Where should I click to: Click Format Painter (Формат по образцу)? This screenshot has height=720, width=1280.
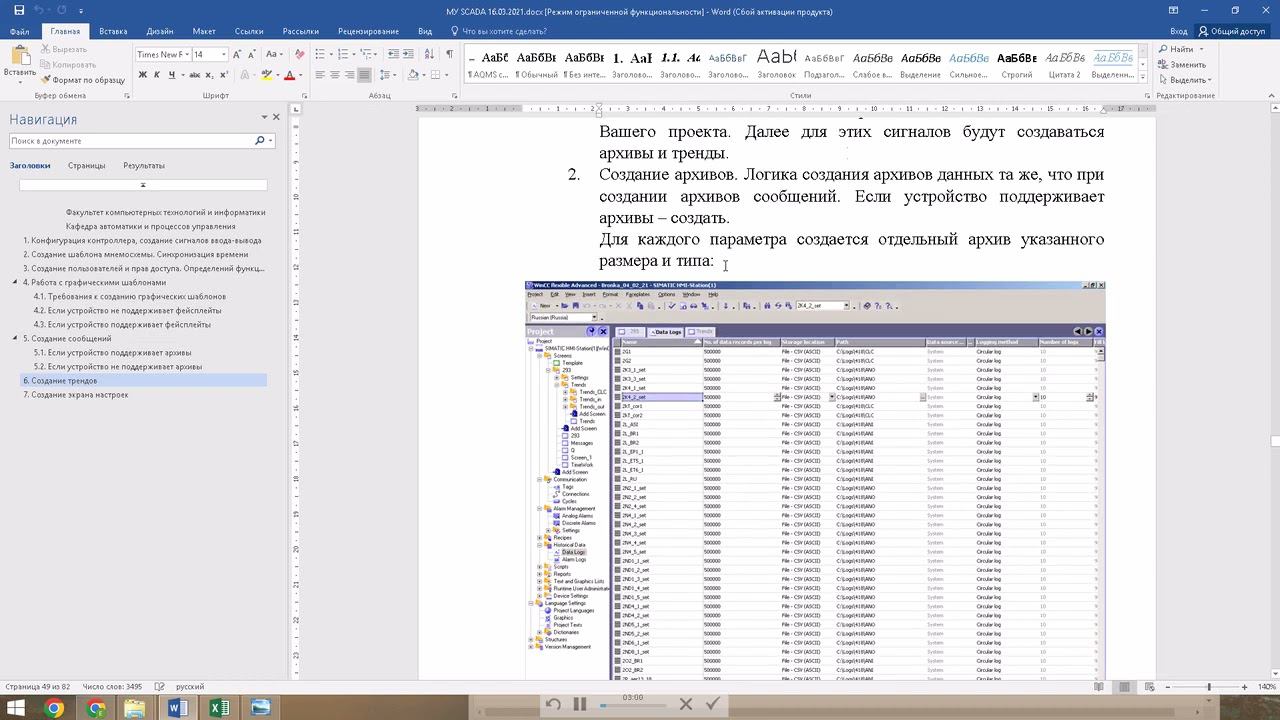(x=83, y=80)
